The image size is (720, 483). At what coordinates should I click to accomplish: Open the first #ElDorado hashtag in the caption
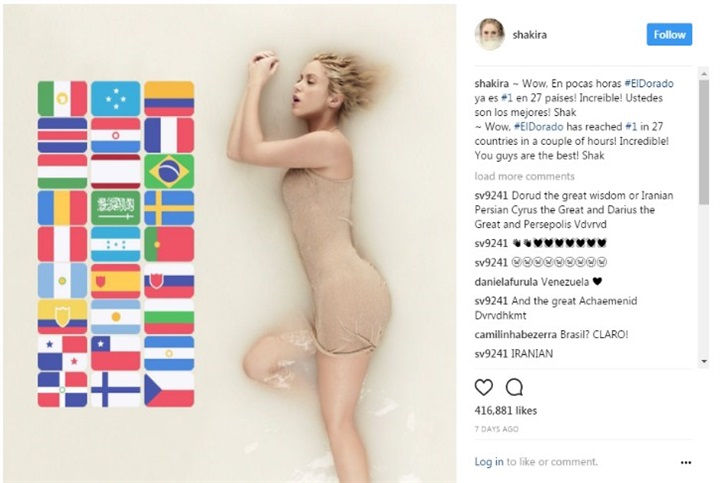648,84
